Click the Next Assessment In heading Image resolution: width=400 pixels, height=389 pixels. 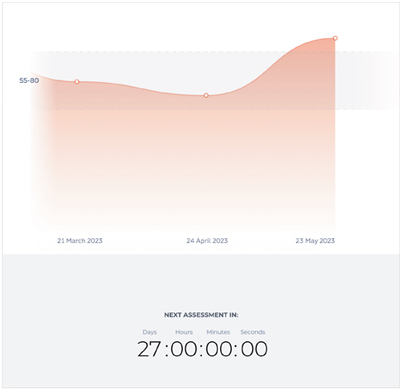tap(201, 315)
